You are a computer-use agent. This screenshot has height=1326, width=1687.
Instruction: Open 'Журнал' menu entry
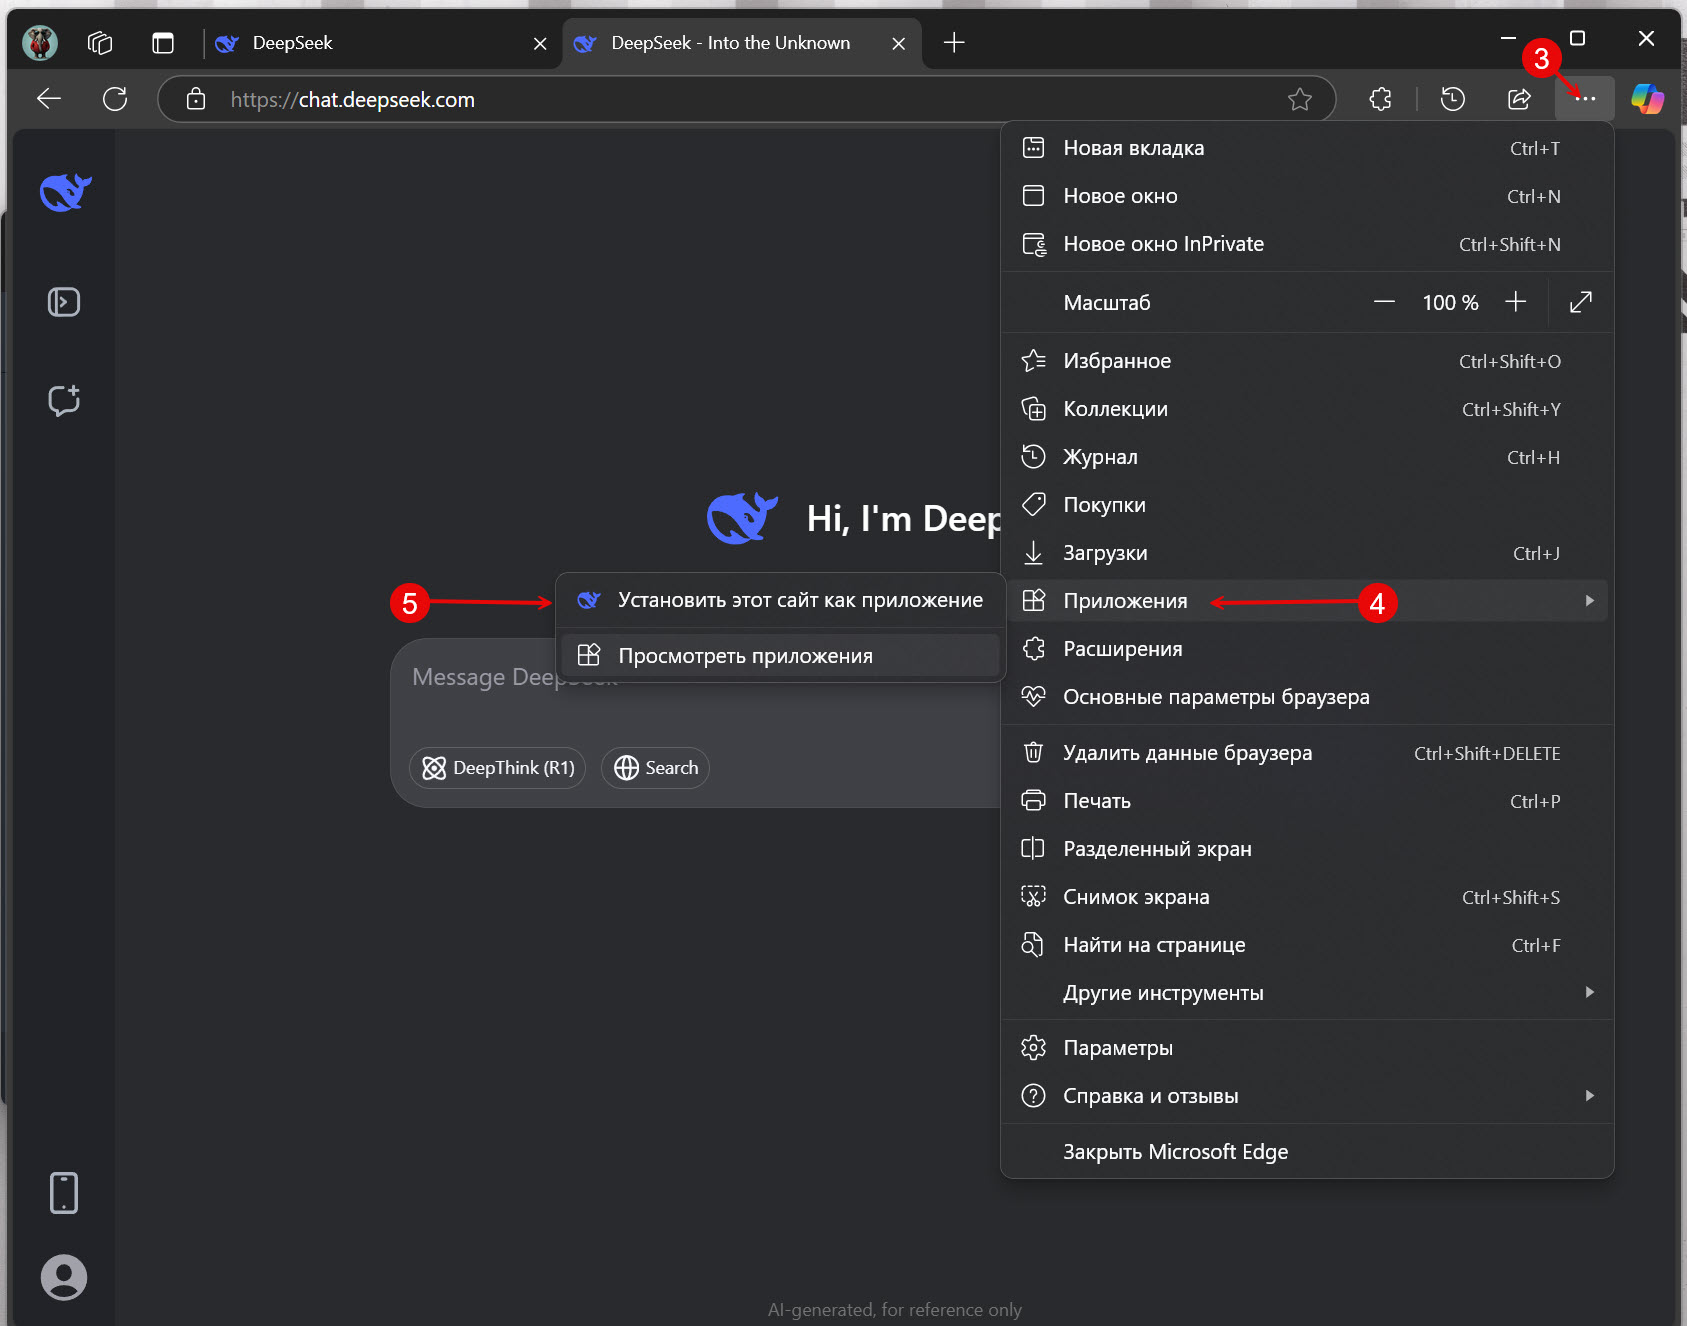tap(1307, 457)
